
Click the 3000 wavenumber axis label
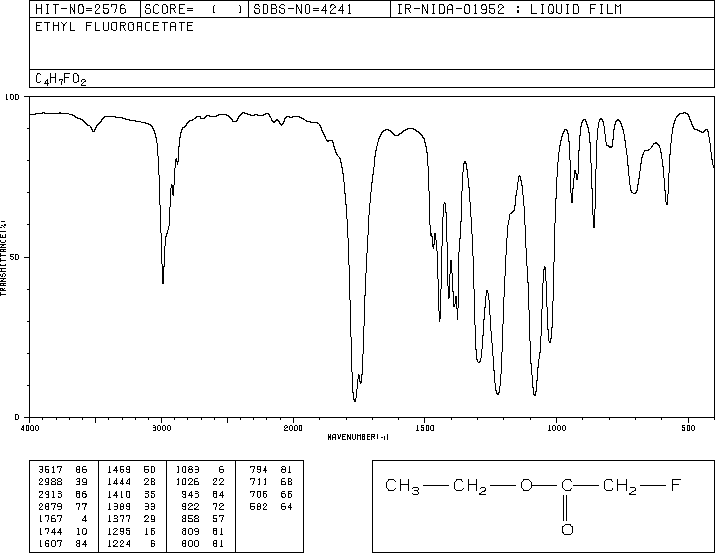(x=161, y=428)
